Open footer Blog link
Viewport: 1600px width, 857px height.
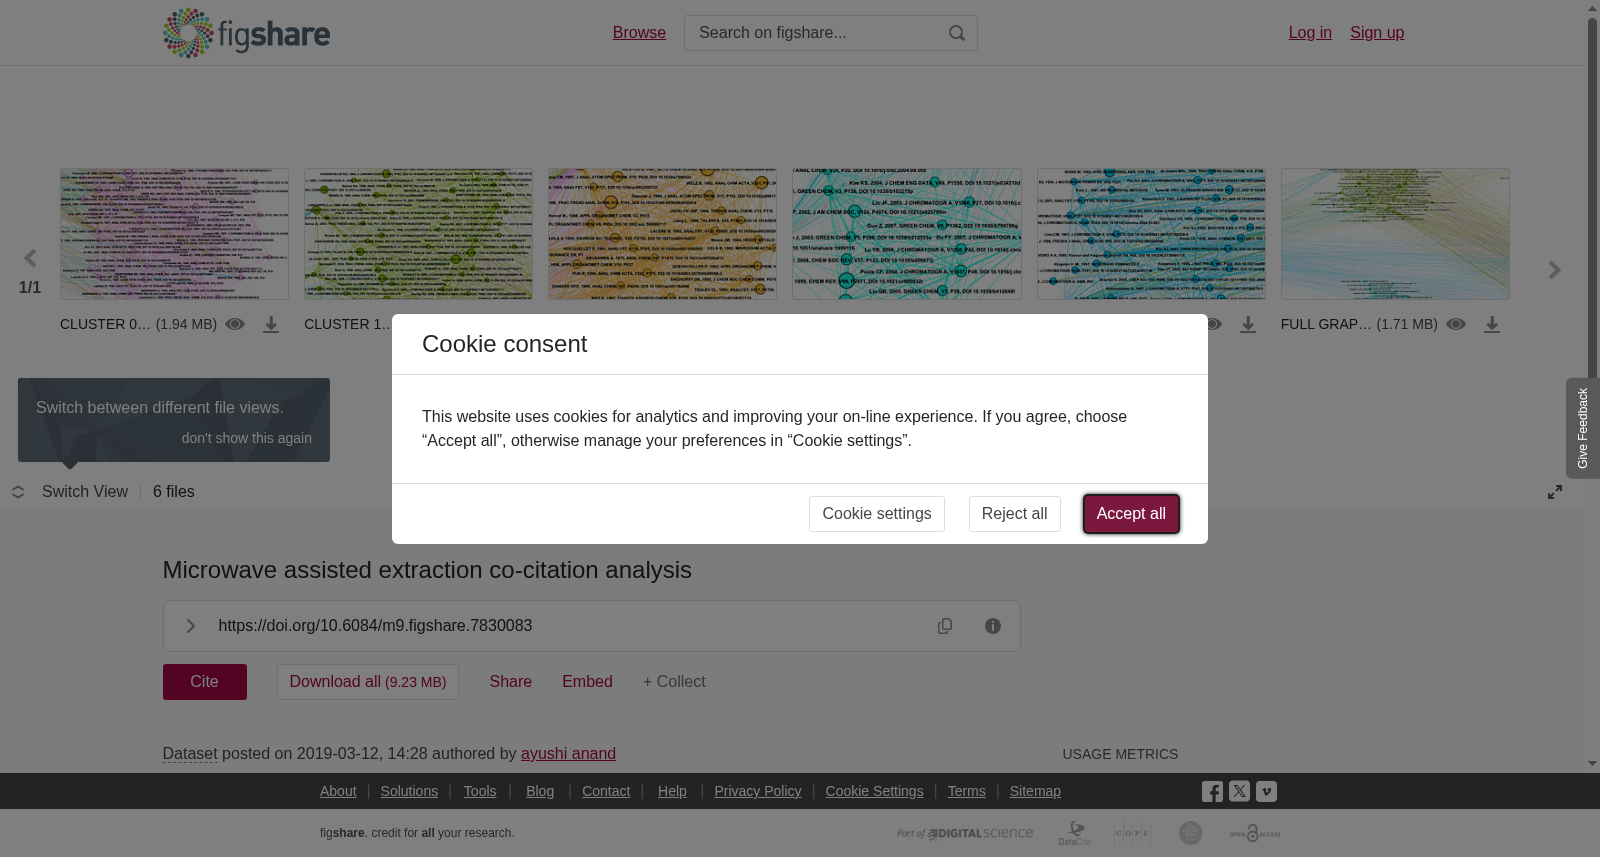click(540, 791)
